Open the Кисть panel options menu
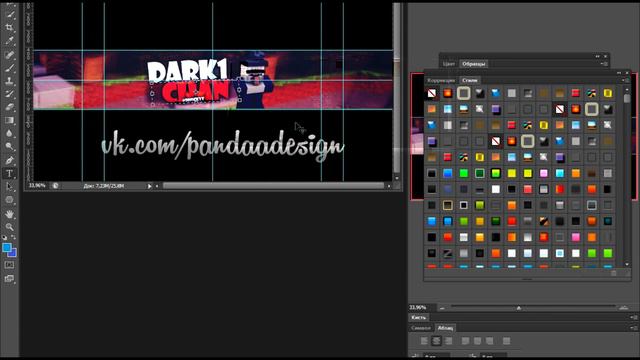The height and width of the screenshot is (360, 640). pyautogui.click(x=633, y=317)
